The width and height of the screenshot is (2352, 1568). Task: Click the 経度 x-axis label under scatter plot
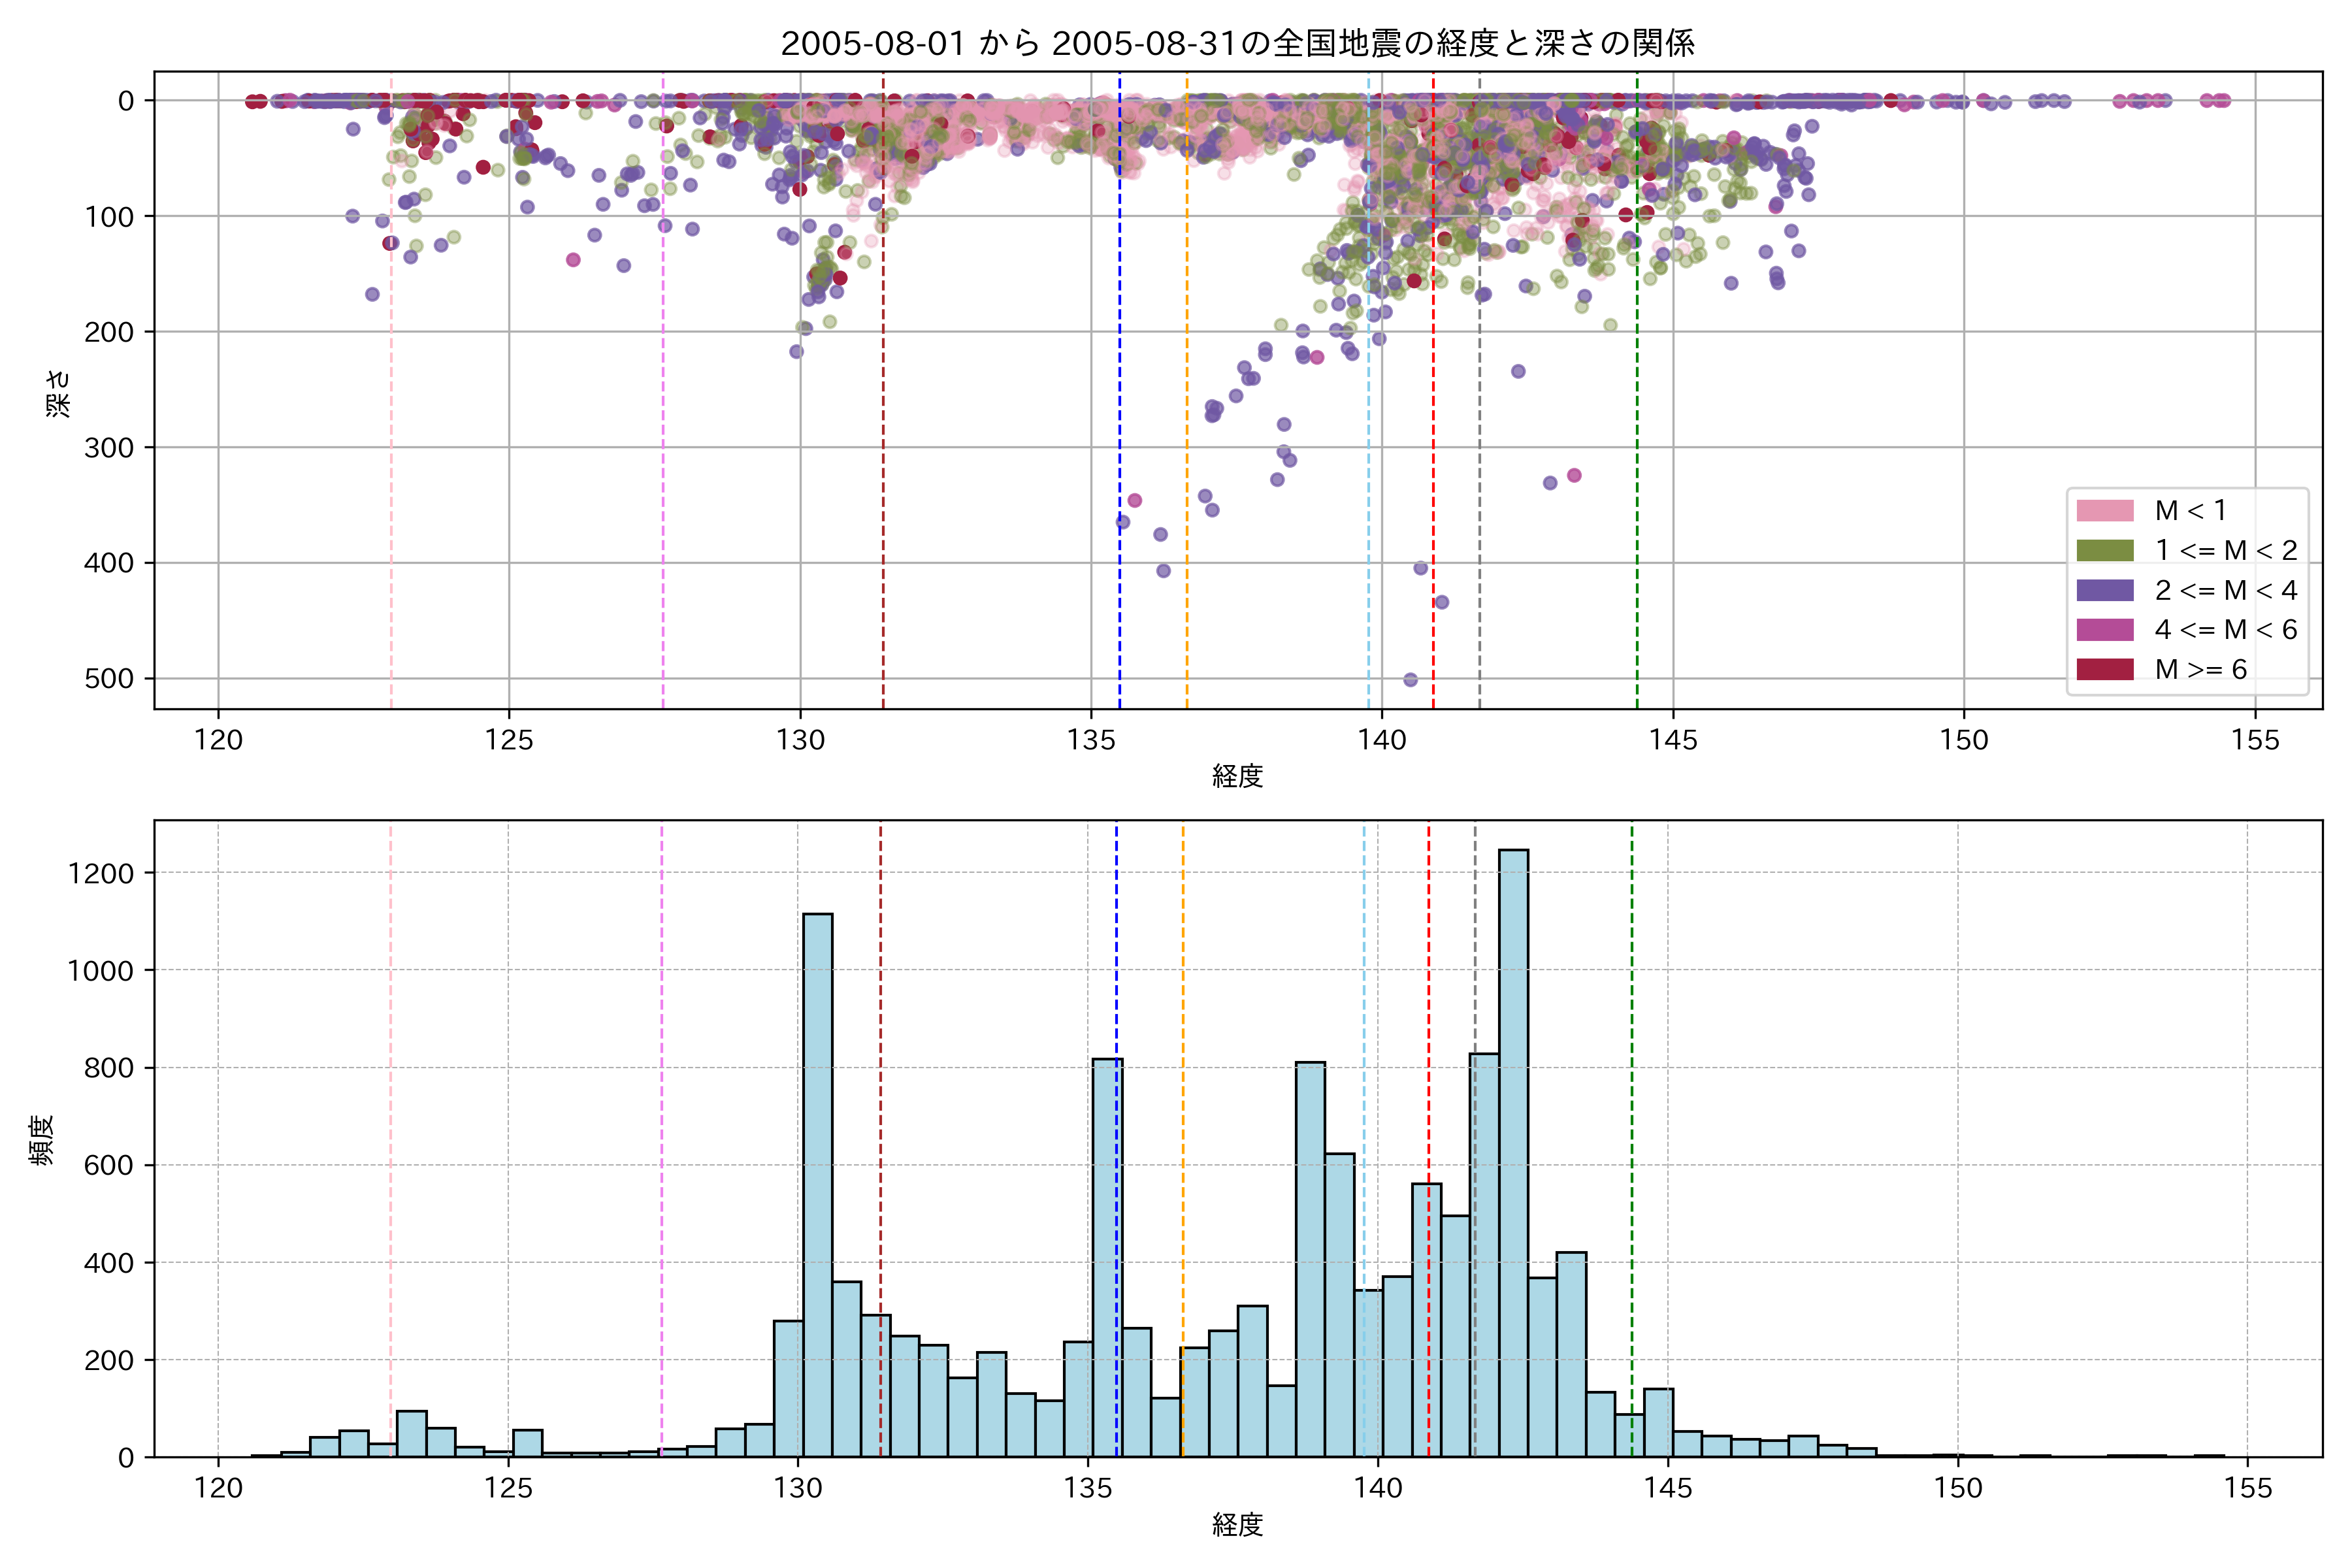[1237, 776]
